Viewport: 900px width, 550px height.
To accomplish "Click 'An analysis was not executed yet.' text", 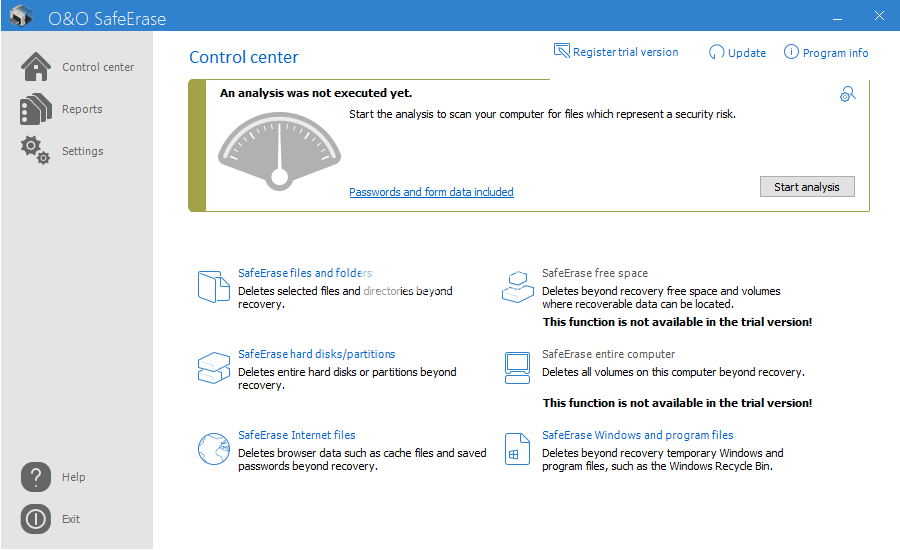I will click(x=316, y=93).
